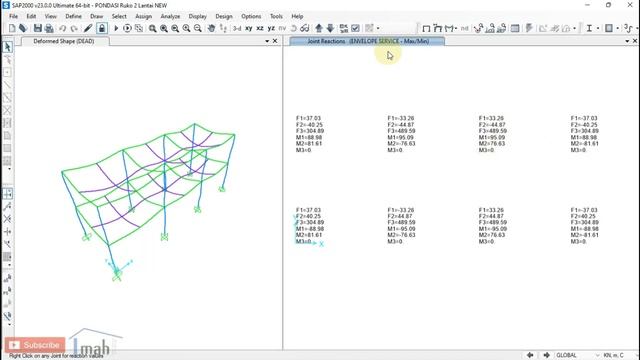The height and width of the screenshot is (360, 640).
Task: Set the view to the xy plane
Action: tap(249, 28)
